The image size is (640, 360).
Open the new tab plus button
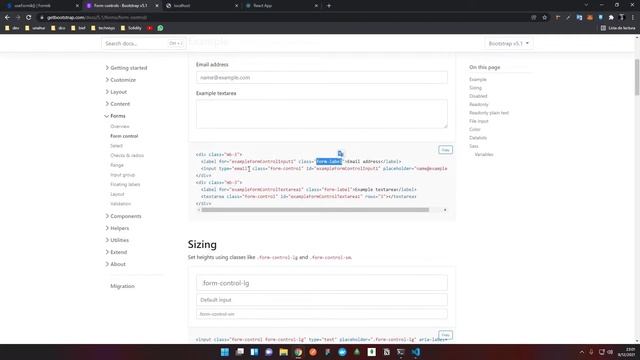tap(329, 6)
